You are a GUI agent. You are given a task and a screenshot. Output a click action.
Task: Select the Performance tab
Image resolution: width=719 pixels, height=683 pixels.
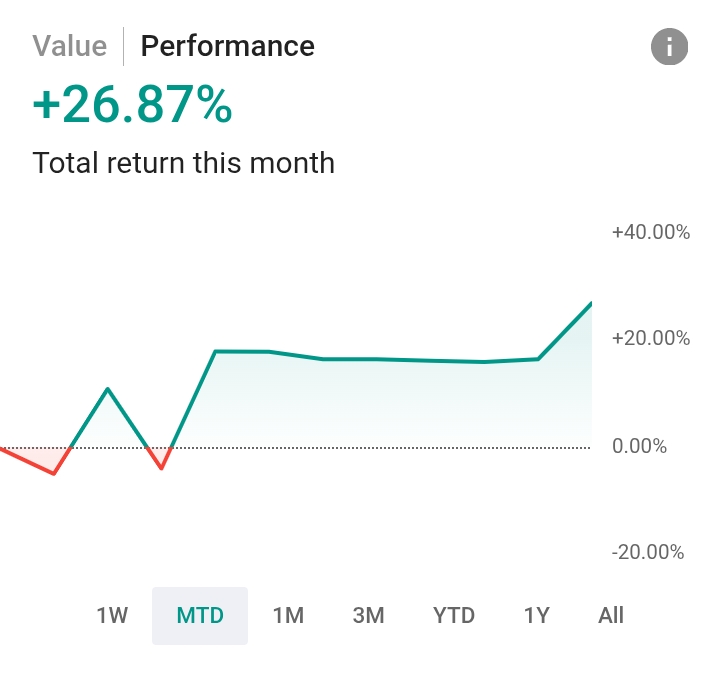pos(227,46)
